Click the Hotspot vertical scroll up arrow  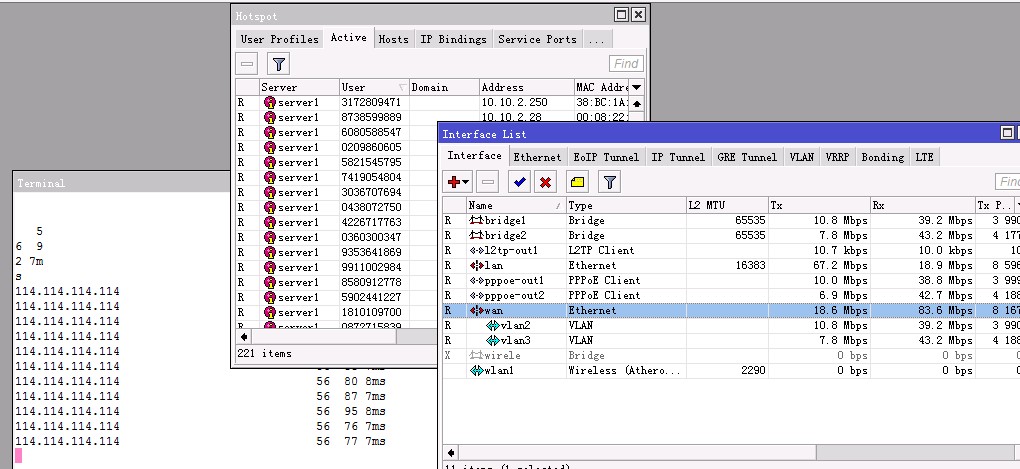tap(637, 103)
